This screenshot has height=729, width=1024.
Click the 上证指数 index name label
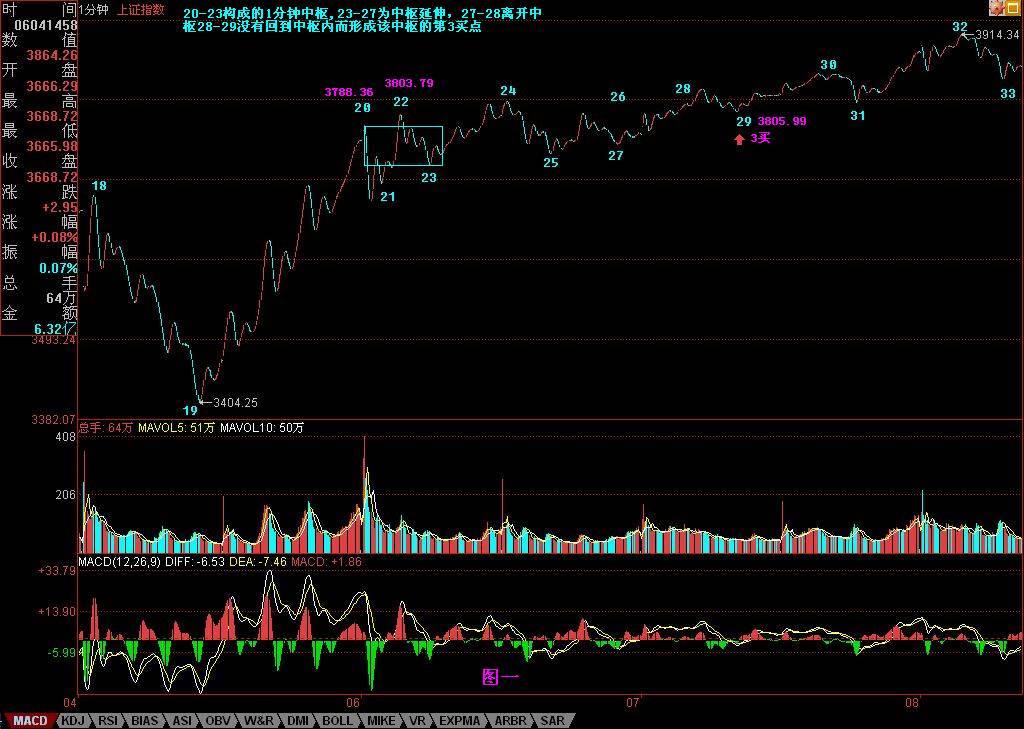point(141,9)
